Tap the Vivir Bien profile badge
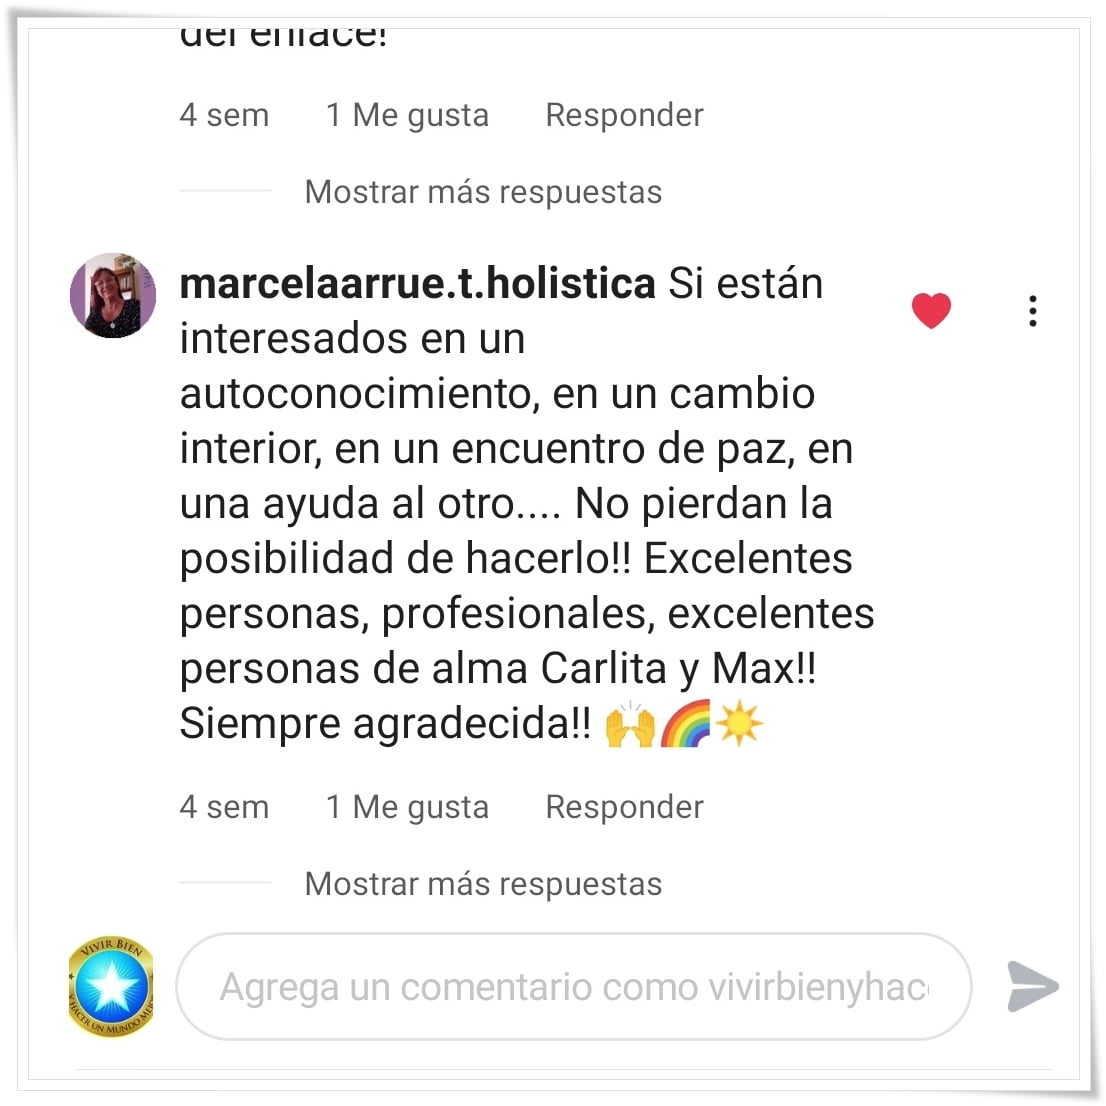 (111, 986)
